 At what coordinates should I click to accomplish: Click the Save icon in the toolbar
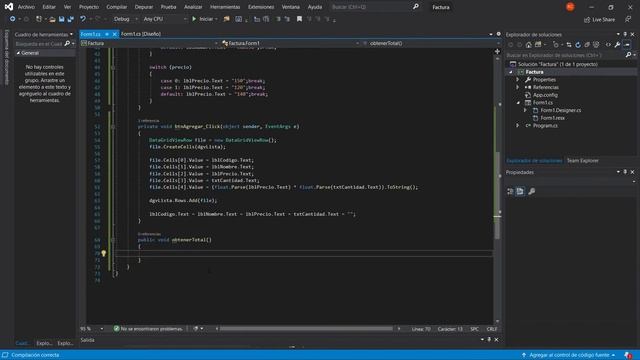61,19
